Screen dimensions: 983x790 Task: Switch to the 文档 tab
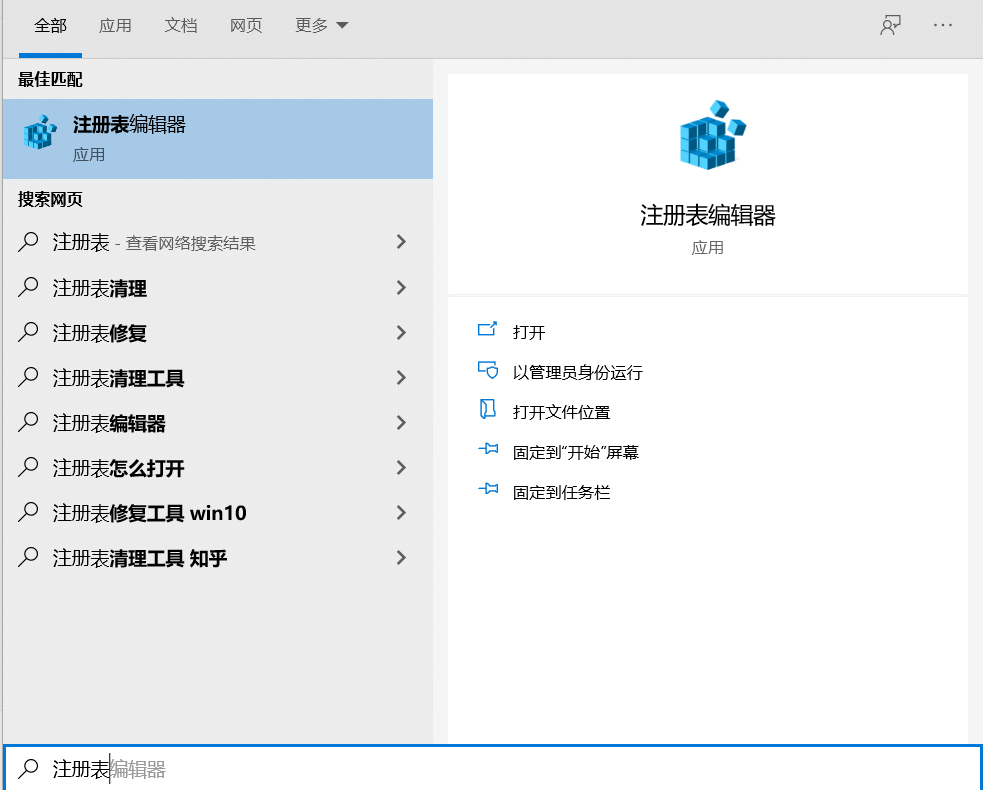[180, 27]
